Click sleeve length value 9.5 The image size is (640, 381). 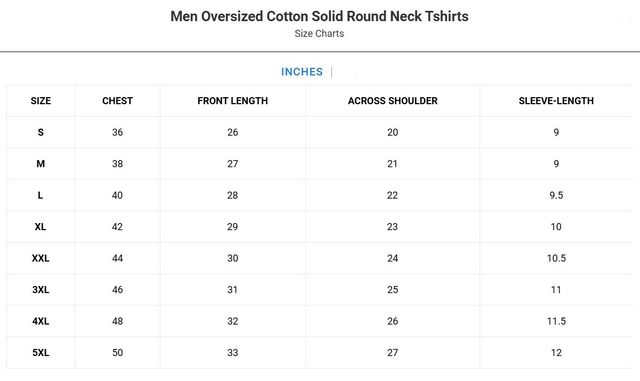(556, 195)
